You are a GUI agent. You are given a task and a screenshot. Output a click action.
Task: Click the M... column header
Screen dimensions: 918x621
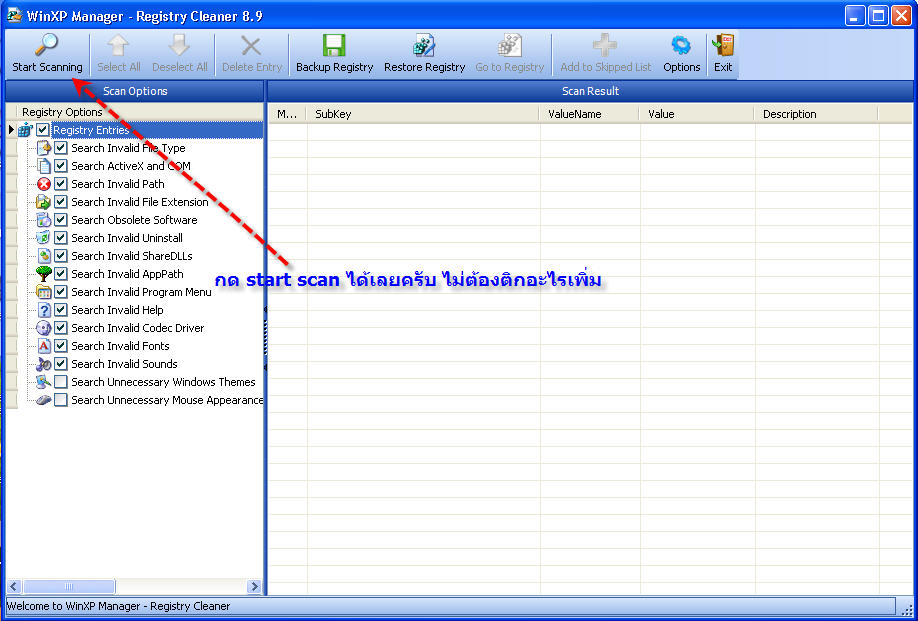coord(287,114)
